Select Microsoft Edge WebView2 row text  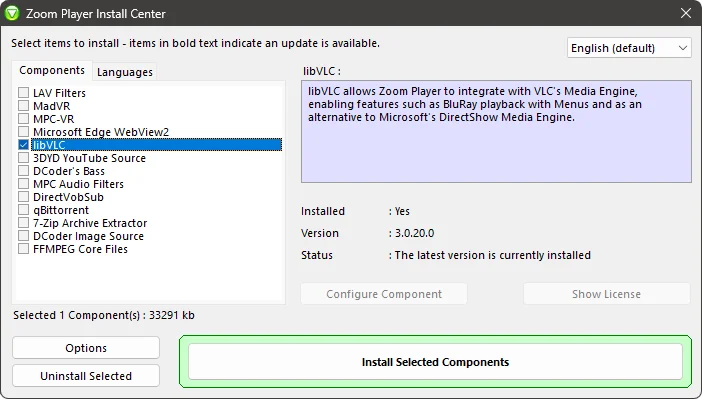(x=101, y=132)
